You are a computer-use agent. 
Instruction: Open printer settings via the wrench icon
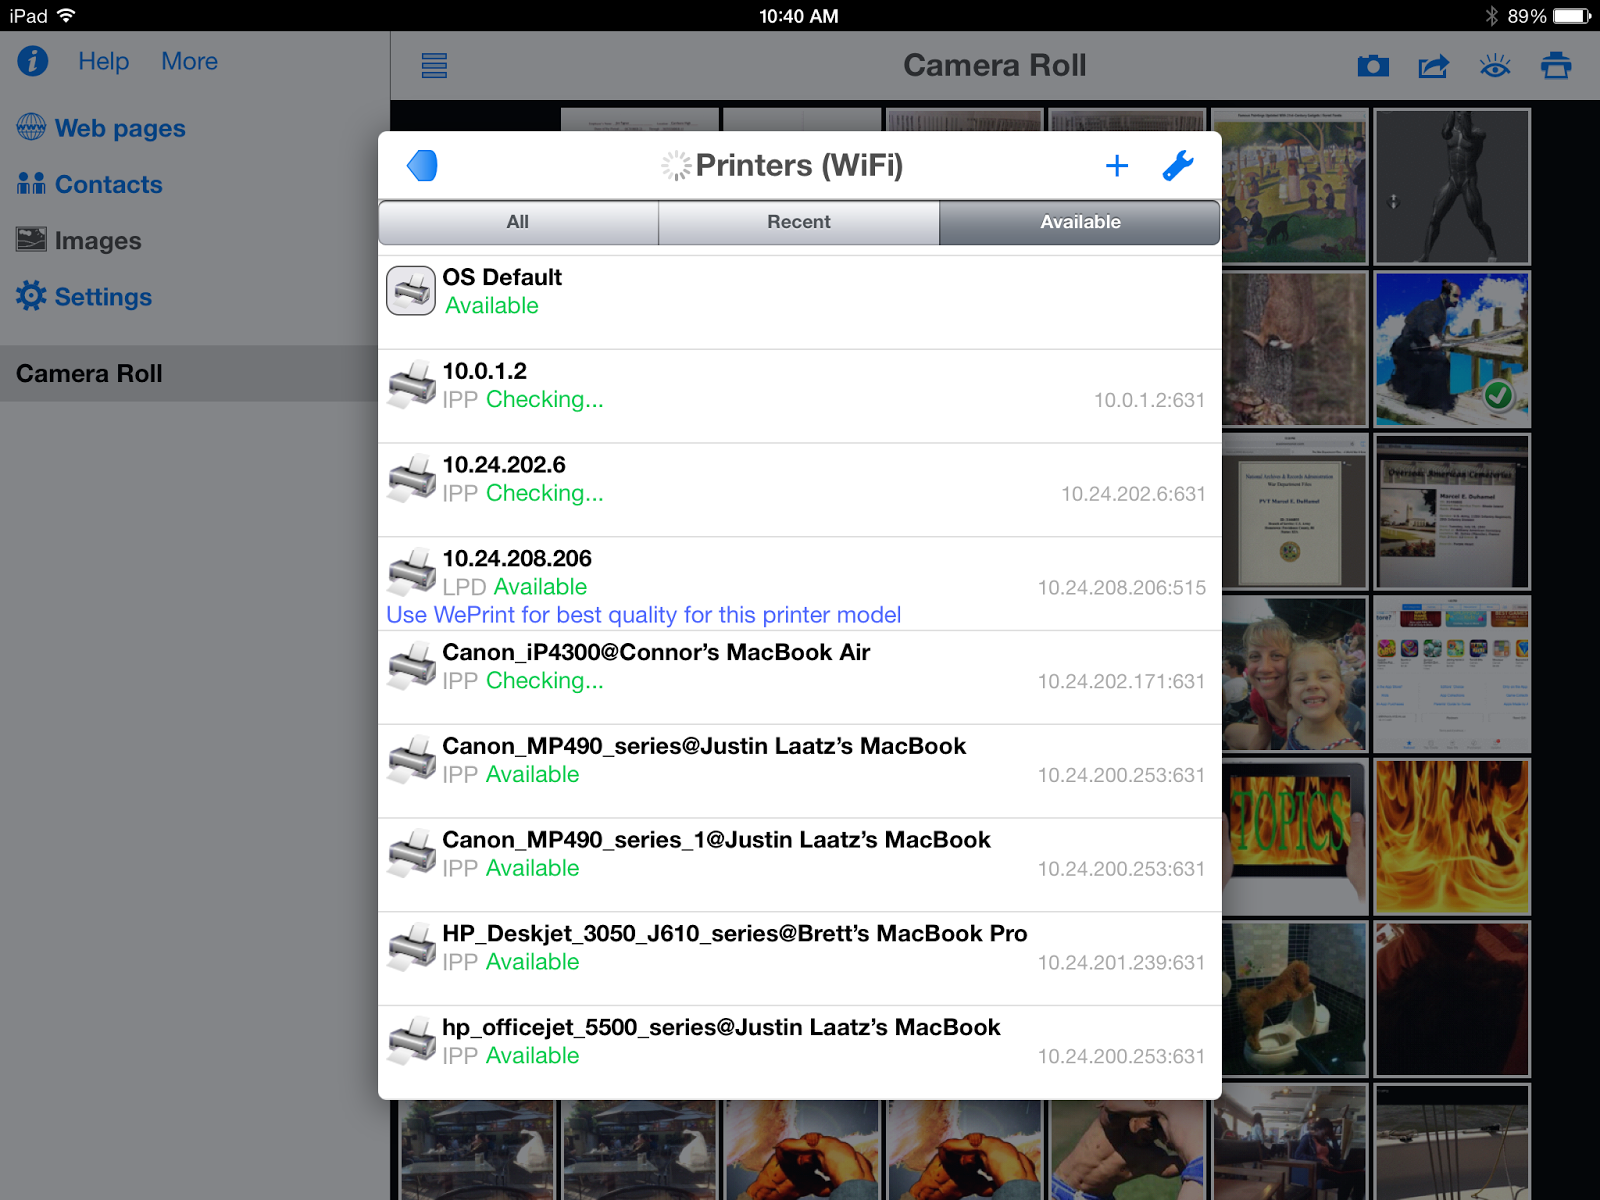(1179, 165)
